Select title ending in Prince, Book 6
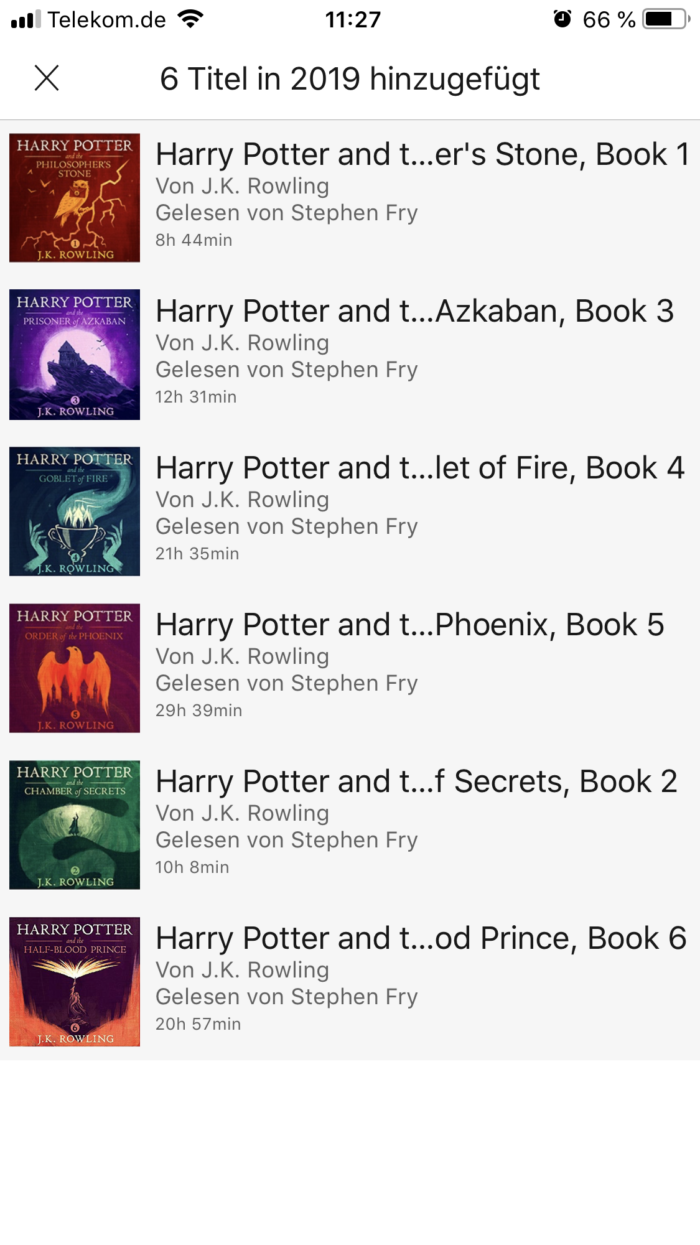Viewport: 700px width, 1245px height. click(x=421, y=938)
